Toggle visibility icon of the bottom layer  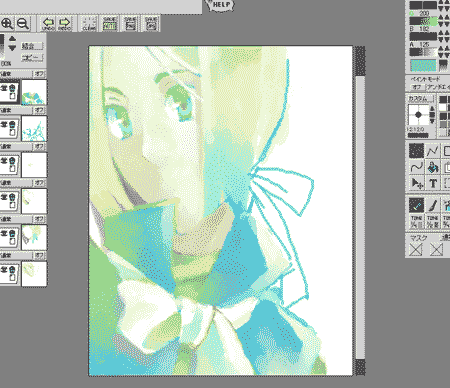pos(12,270)
